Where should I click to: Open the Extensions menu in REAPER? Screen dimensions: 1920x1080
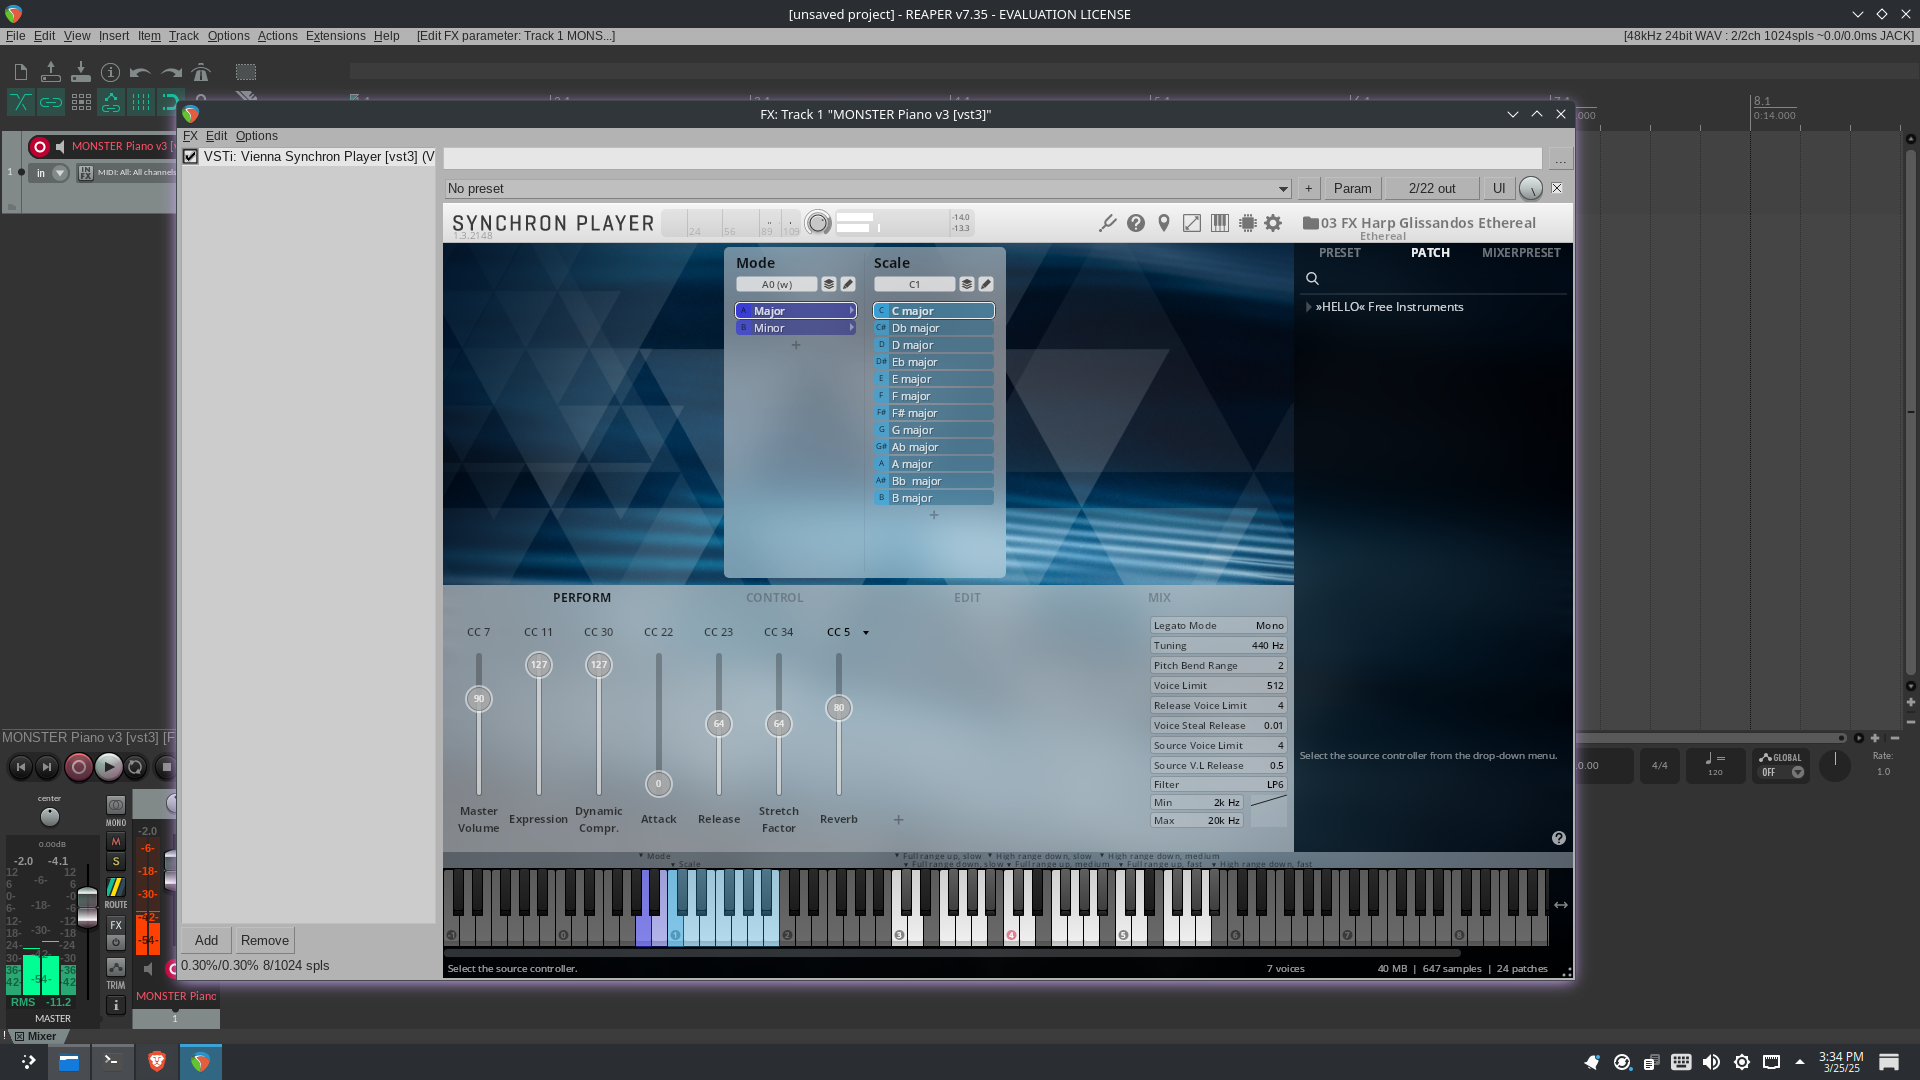click(335, 36)
